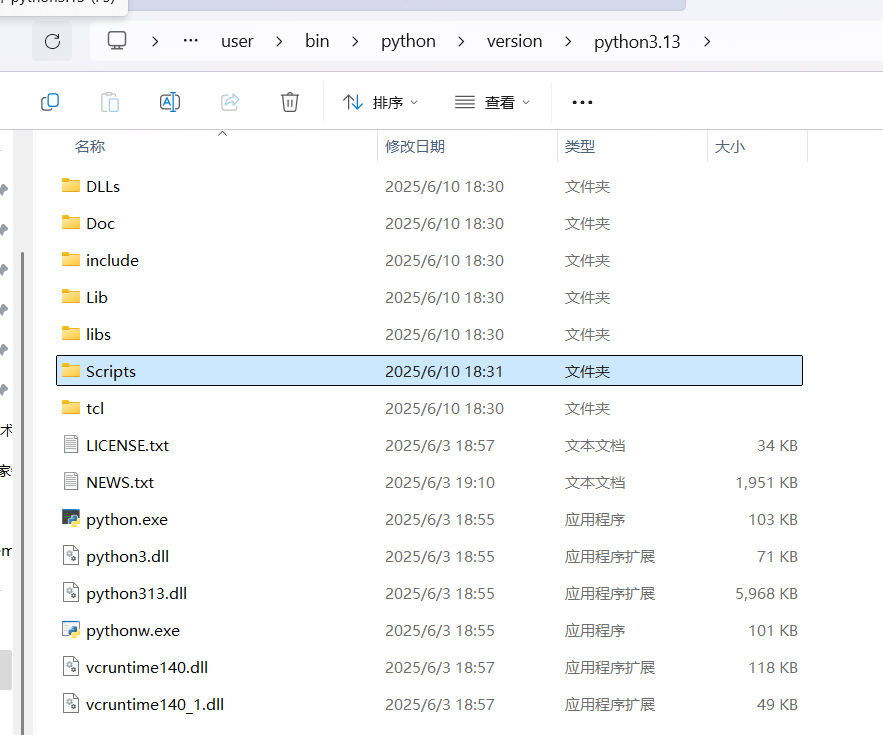Click the 1,951 KB size value
Image resolution: width=883 pixels, height=735 pixels.
click(x=766, y=482)
